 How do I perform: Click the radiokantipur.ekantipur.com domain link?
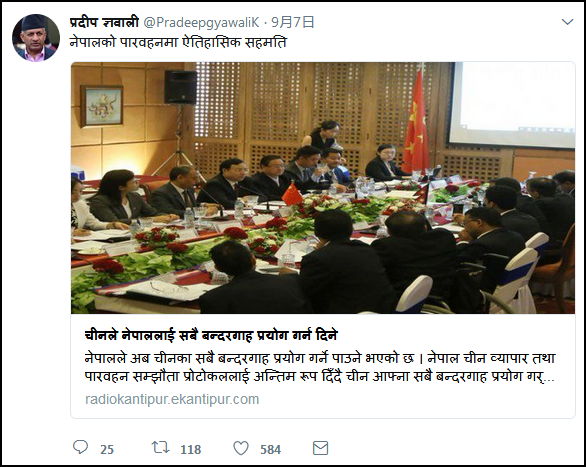pos(172,399)
